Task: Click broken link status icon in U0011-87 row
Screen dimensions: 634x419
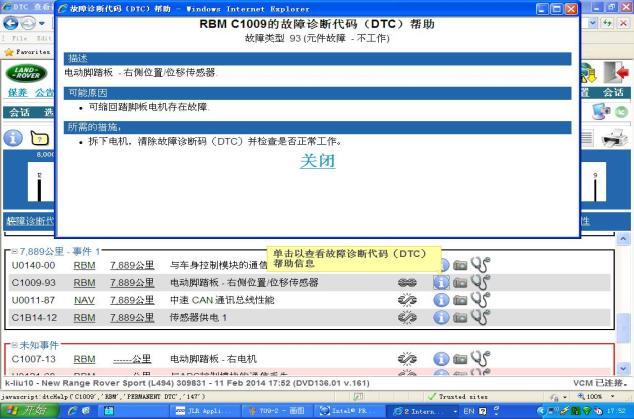Action: tap(407, 300)
